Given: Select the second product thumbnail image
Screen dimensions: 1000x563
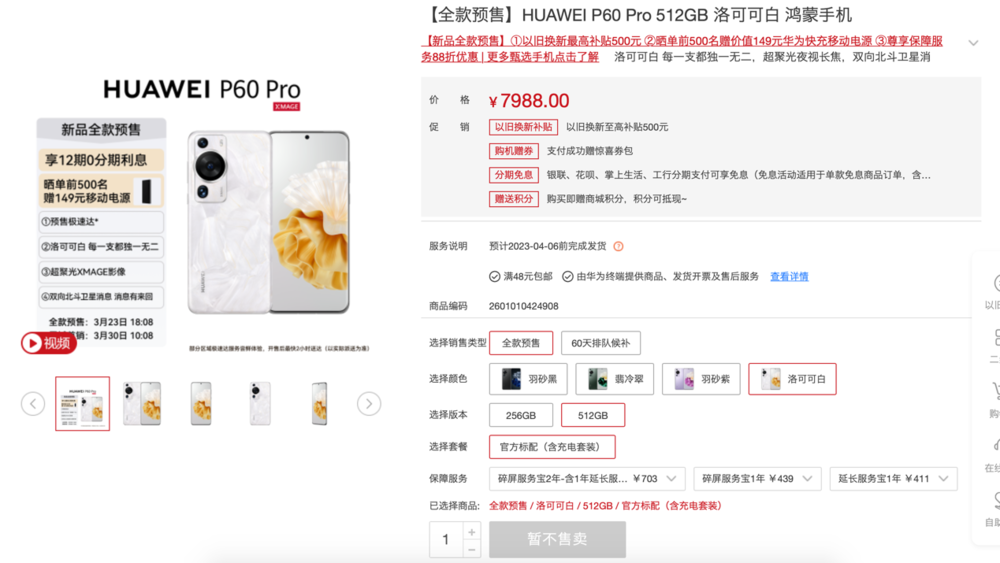Looking at the screenshot, I should coord(142,404).
